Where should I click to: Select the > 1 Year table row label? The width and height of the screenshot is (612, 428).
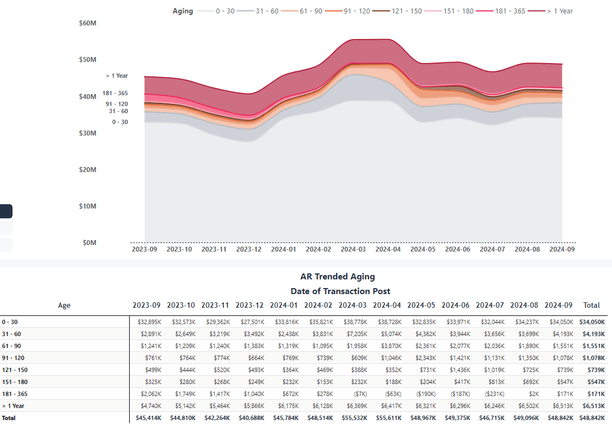point(12,406)
